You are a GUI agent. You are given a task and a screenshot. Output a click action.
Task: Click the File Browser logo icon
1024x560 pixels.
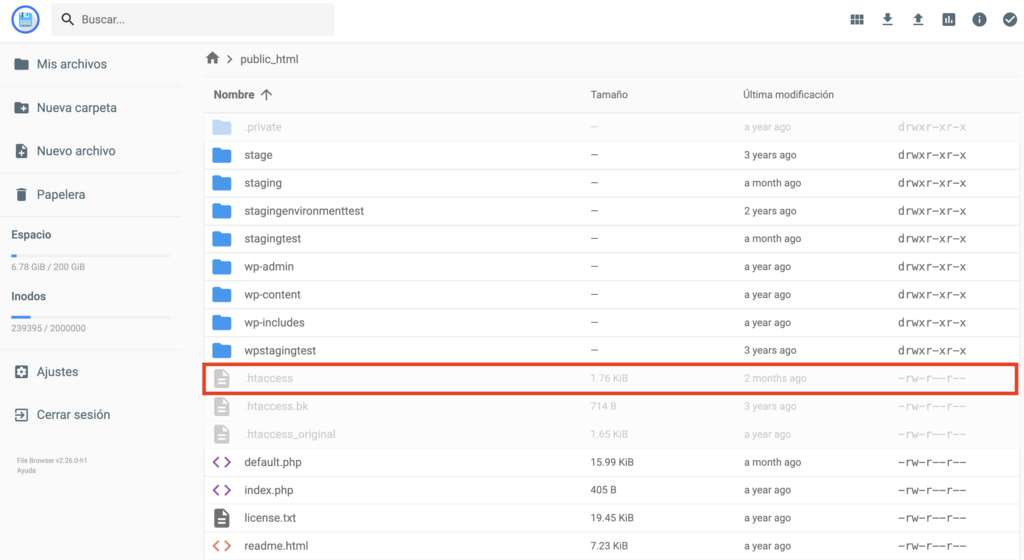click(25, 19)
